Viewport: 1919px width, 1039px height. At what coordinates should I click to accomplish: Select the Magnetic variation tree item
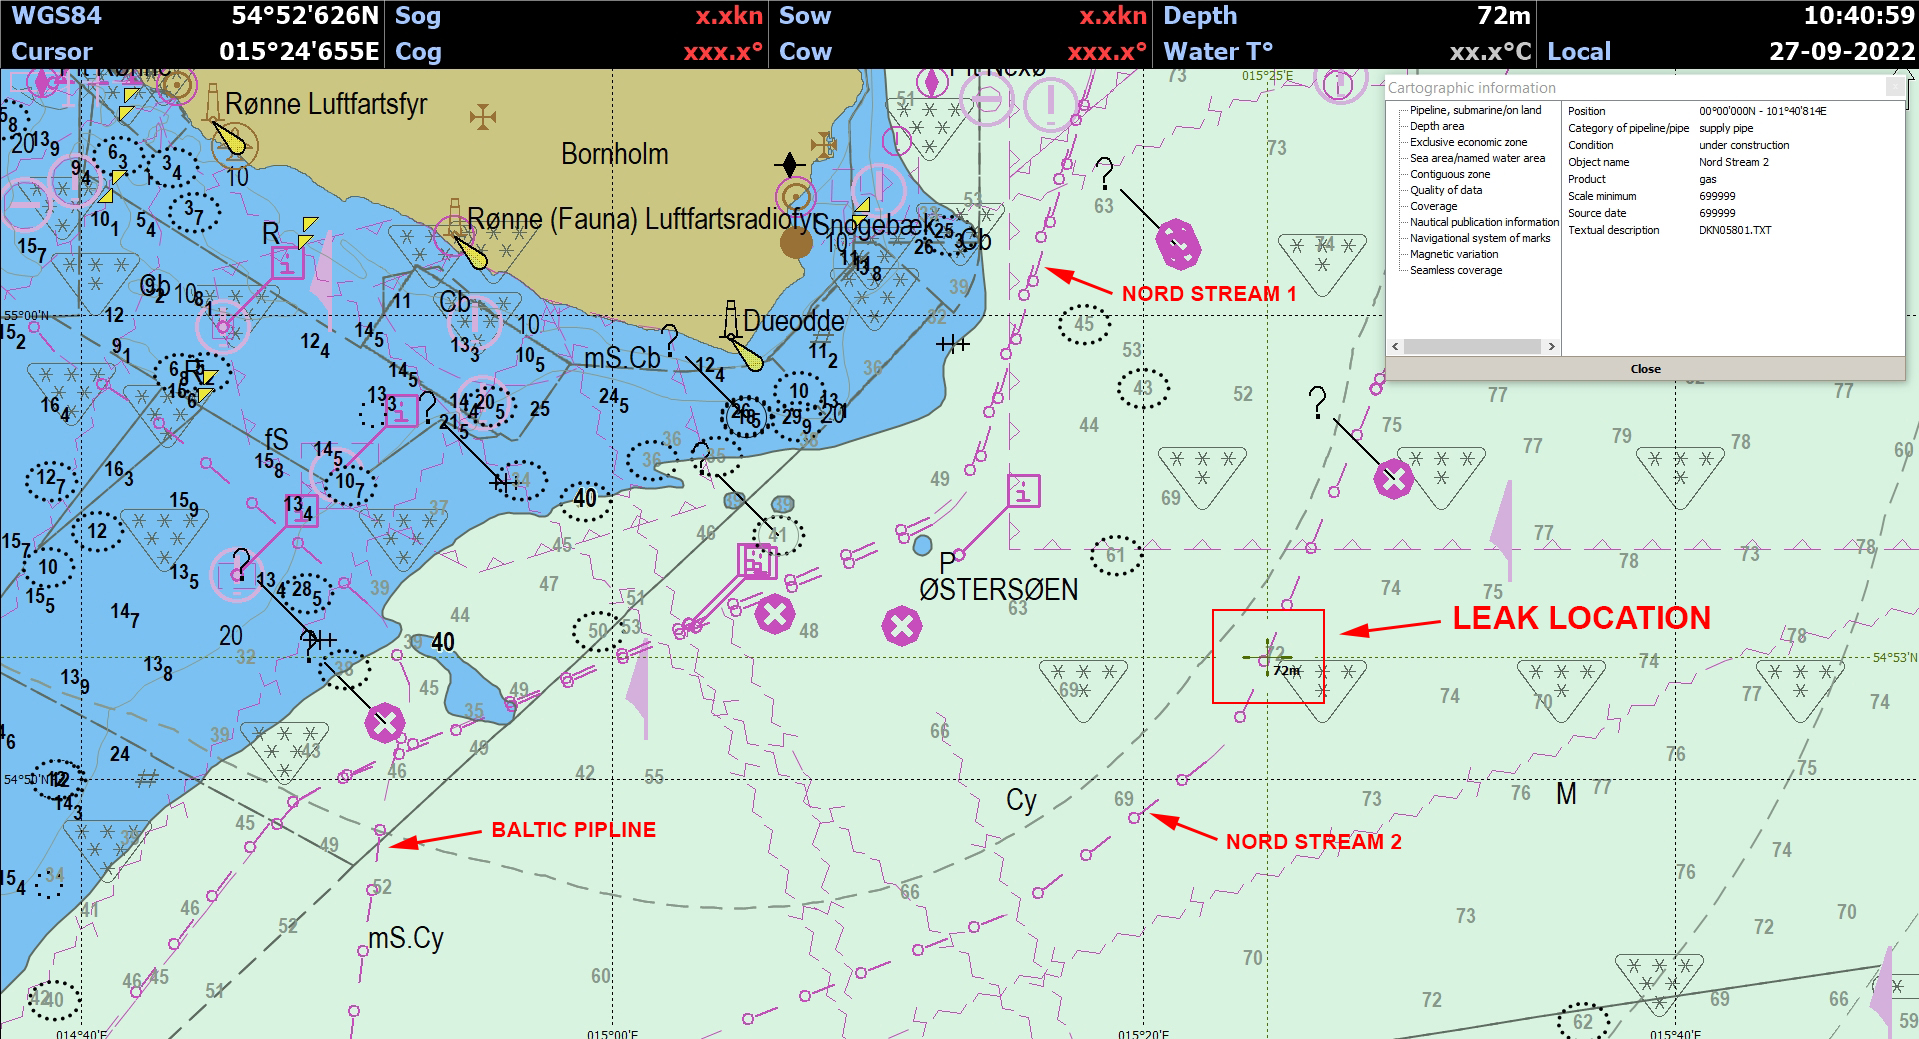pos(1454,254)
